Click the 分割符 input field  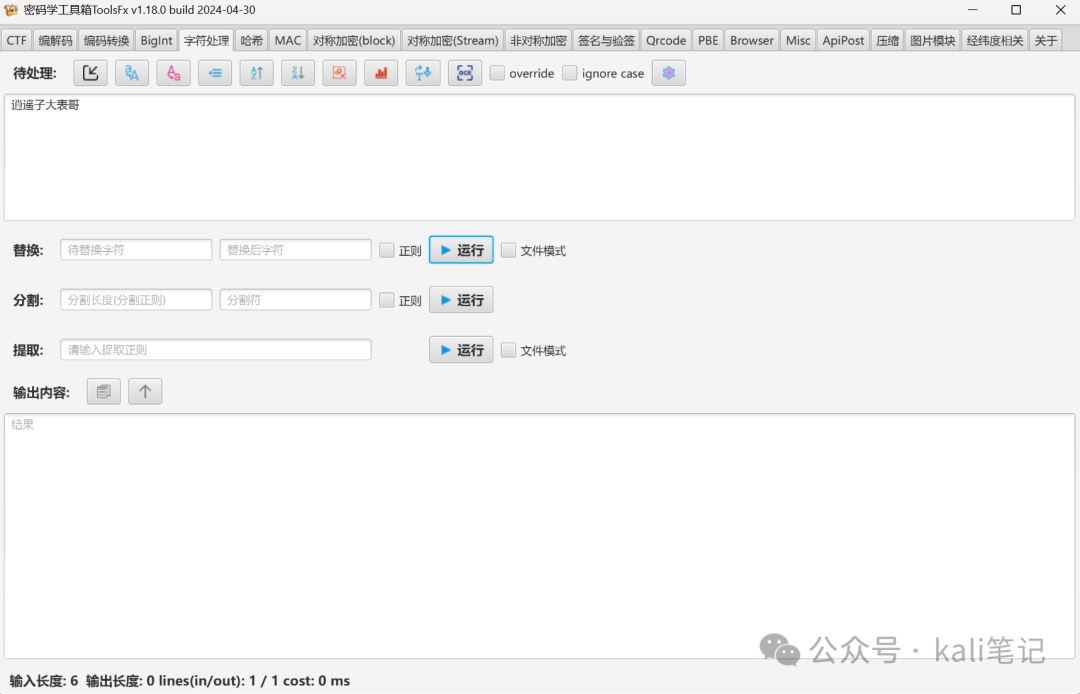point(295,299)
